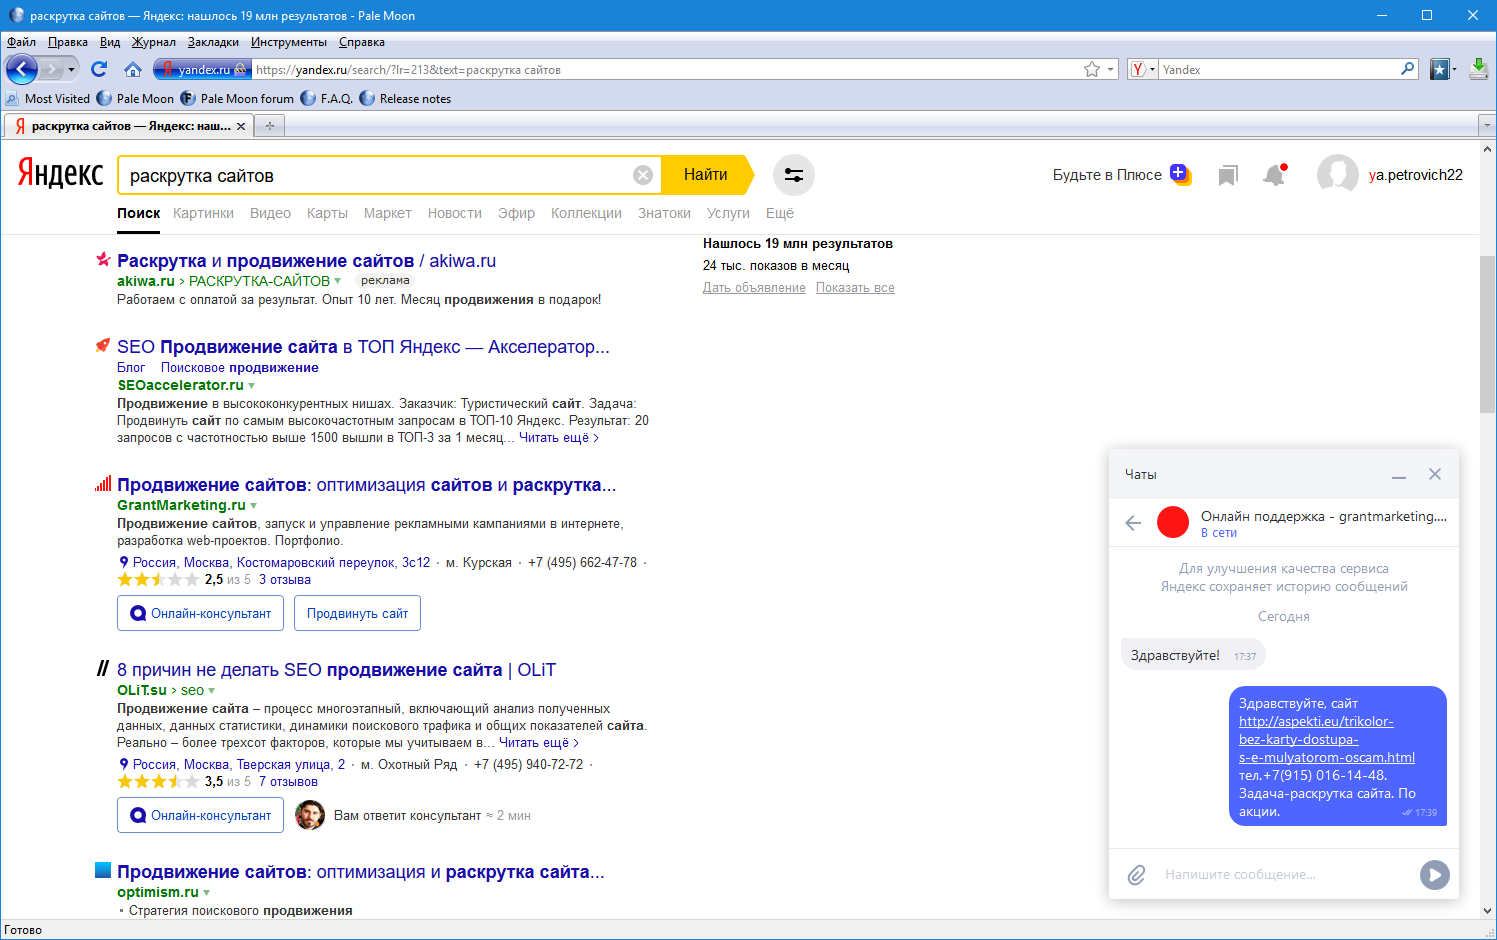Image resolution: width=1497 pixels, height=940 pixels.
Task: Close the раскрутка сайтов browser tab
Action: [241, 126]
